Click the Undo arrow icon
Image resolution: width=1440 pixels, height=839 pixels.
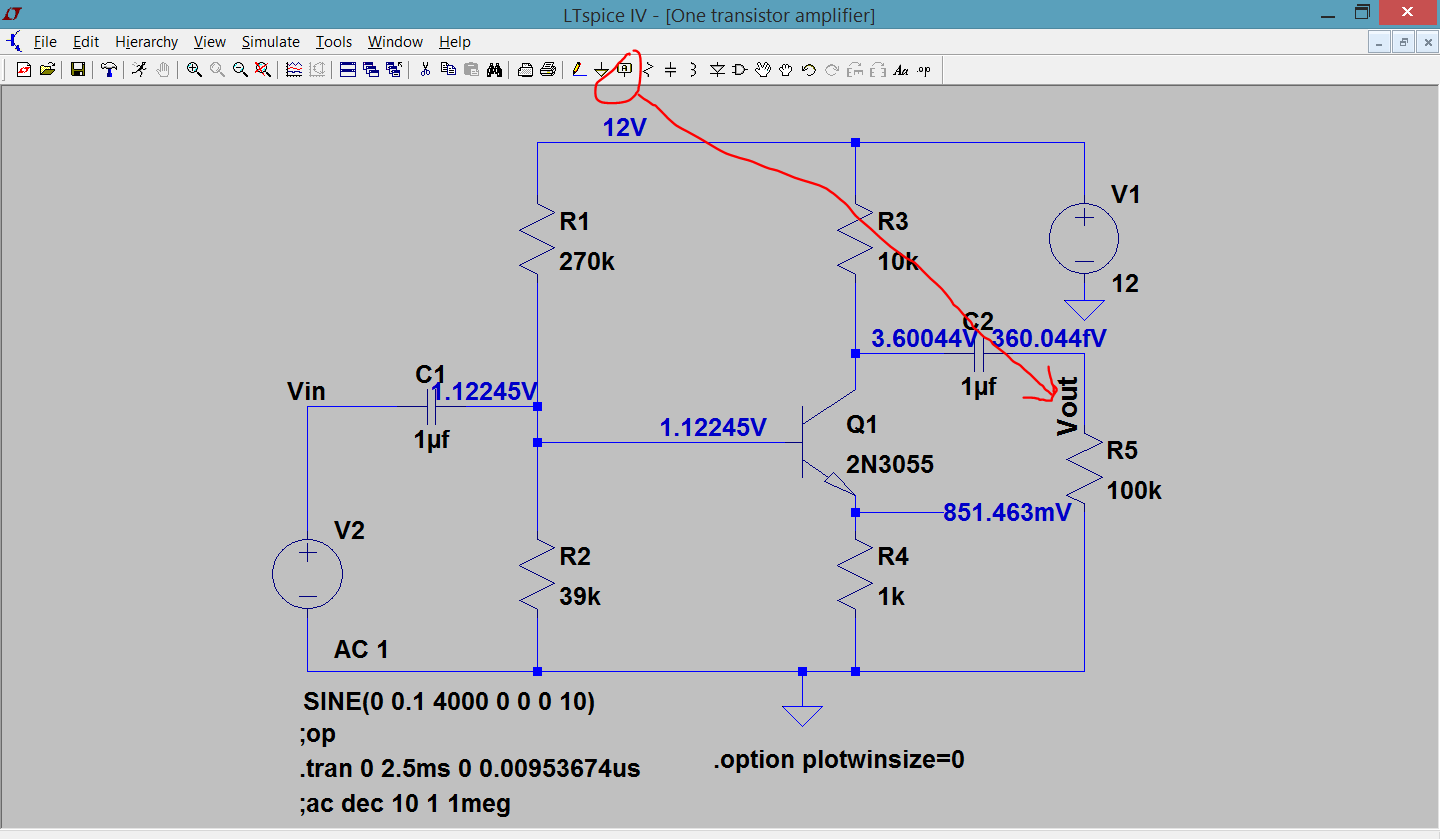(x=808, y=70)
